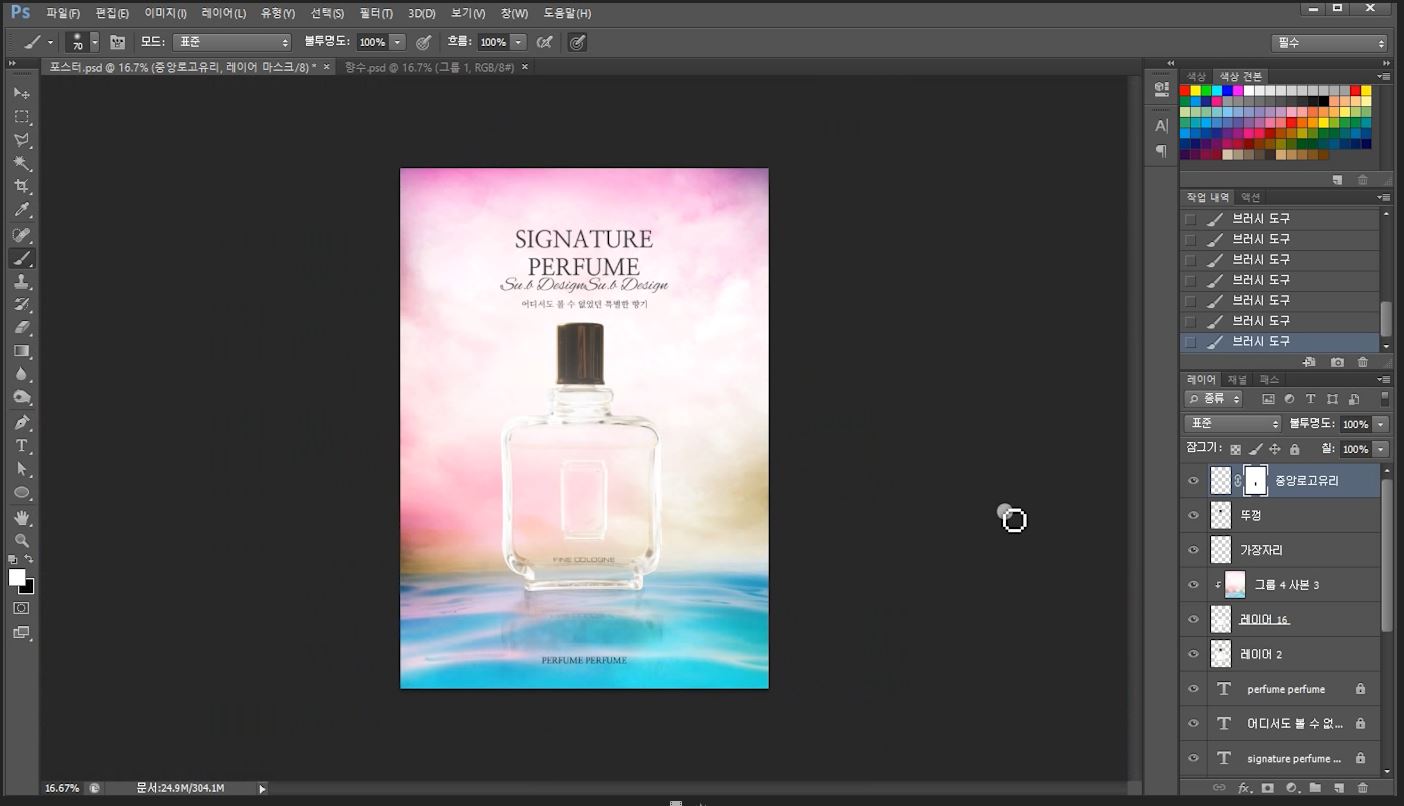
Task: Select the perfume perfume text layer
Action: point(1285,689)
